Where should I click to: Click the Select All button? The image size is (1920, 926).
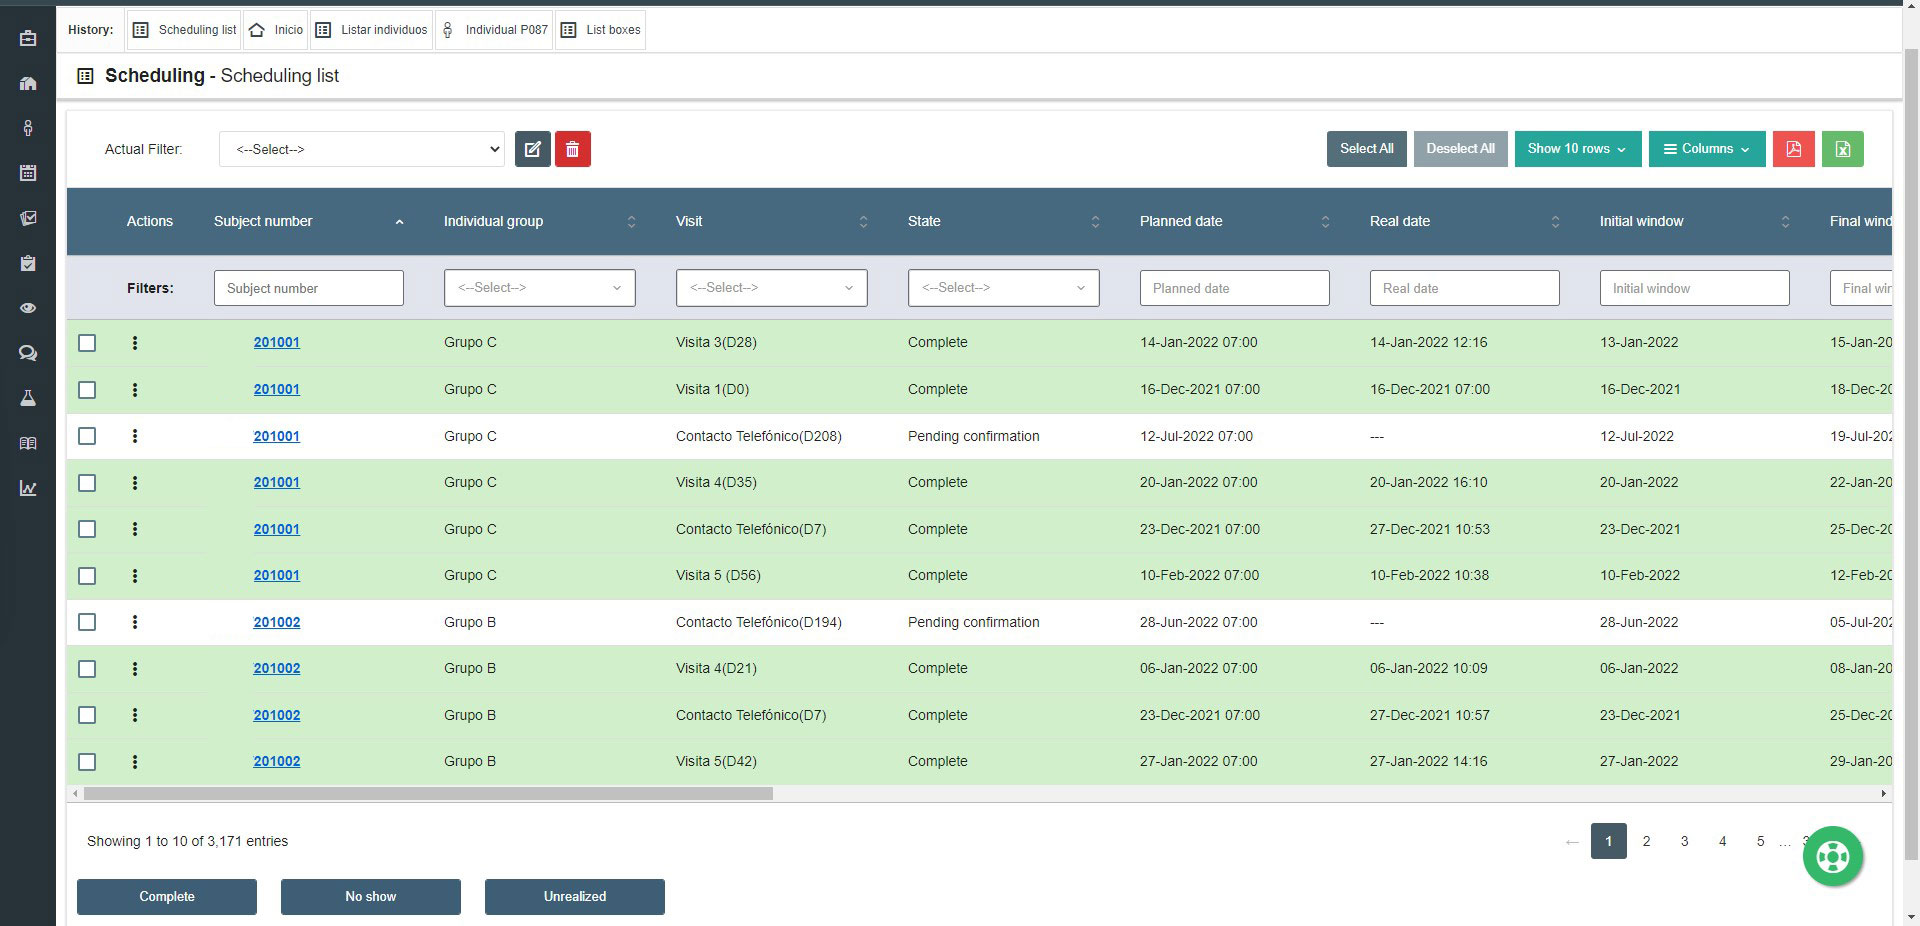1367,149
